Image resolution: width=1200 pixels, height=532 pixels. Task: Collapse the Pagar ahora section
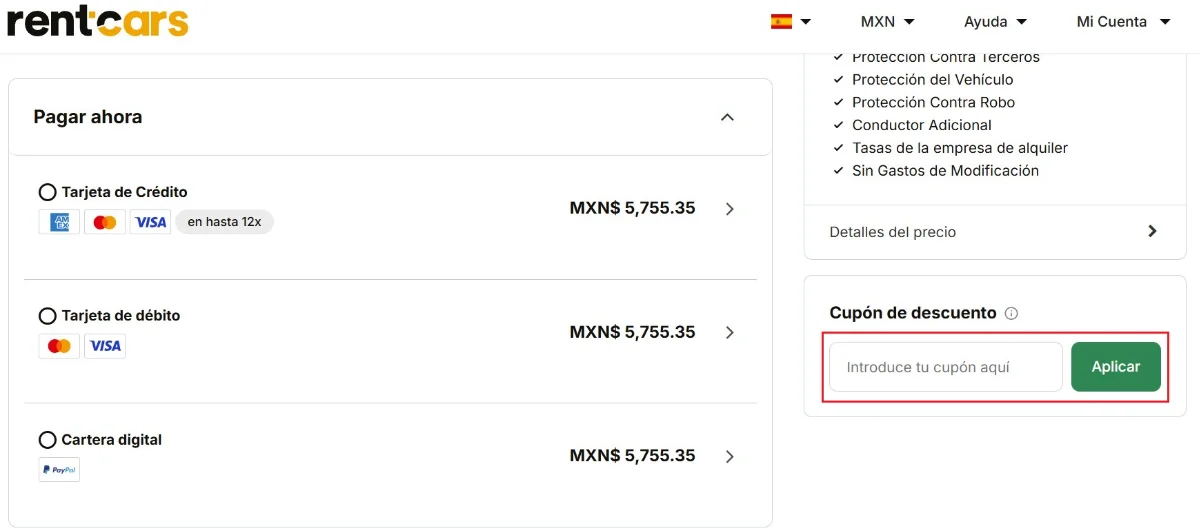(x=727, y=117)
